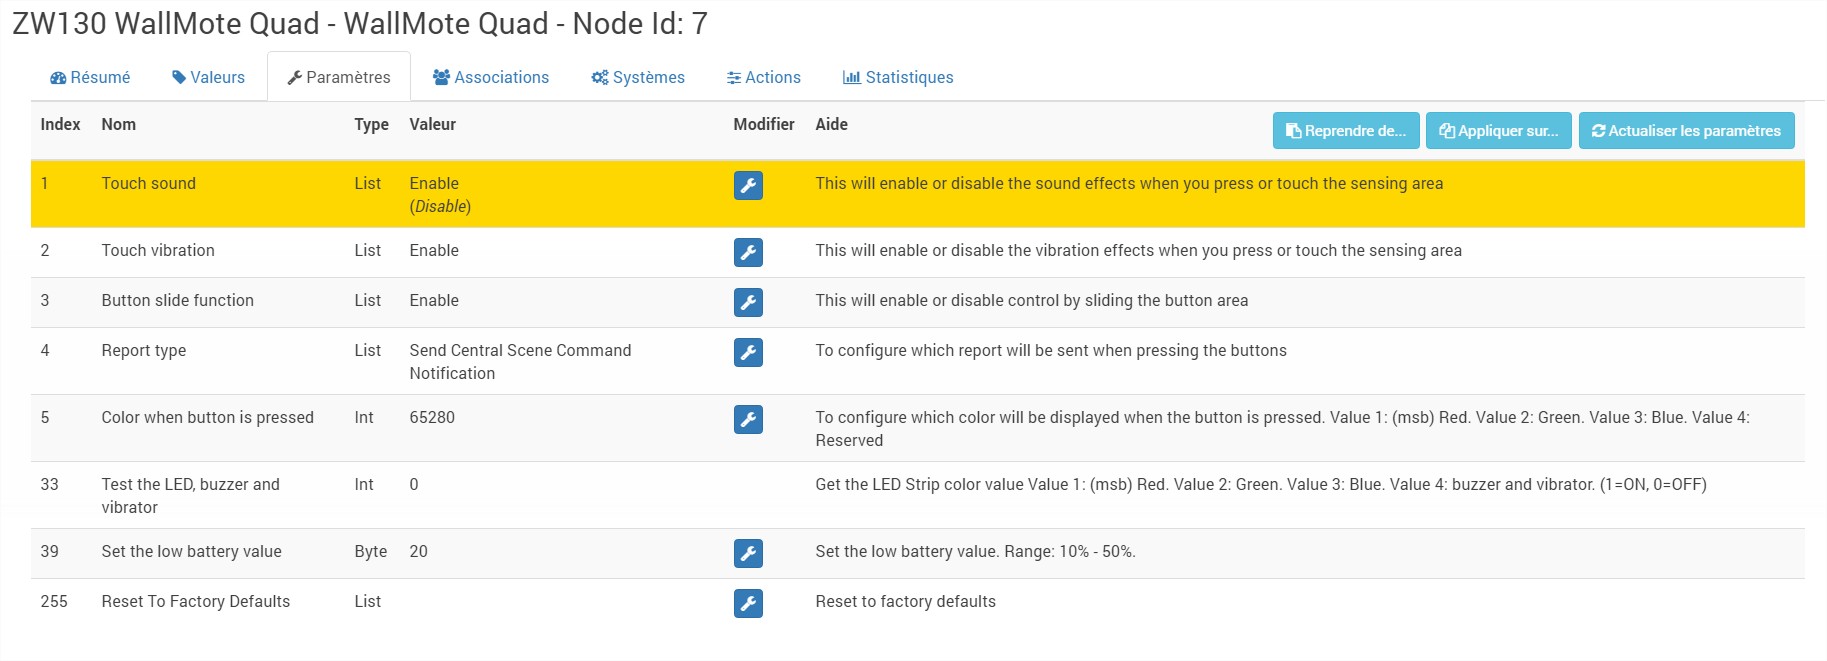Select the Report type parameter name
Screen dimensions: 1827x661
[x=143, y=350]
